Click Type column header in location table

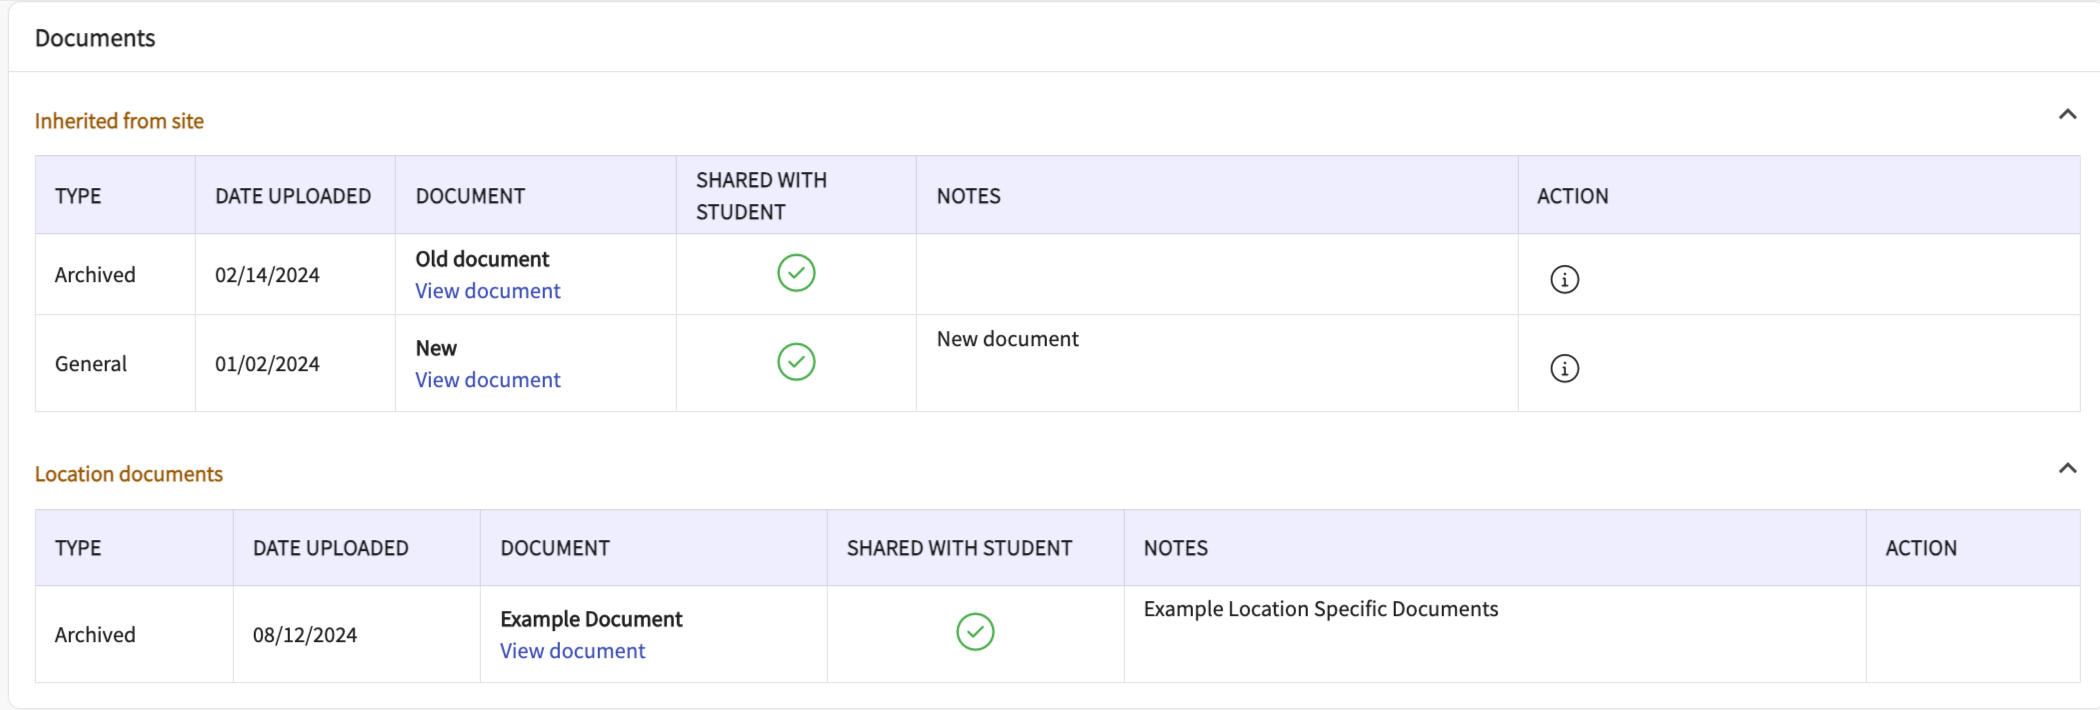click(78, 548)
